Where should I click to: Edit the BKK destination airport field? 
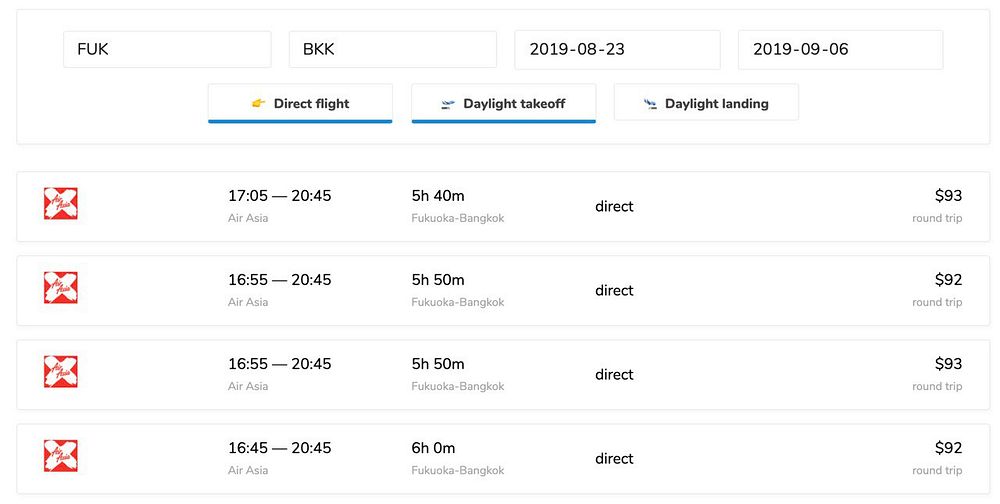392,49
